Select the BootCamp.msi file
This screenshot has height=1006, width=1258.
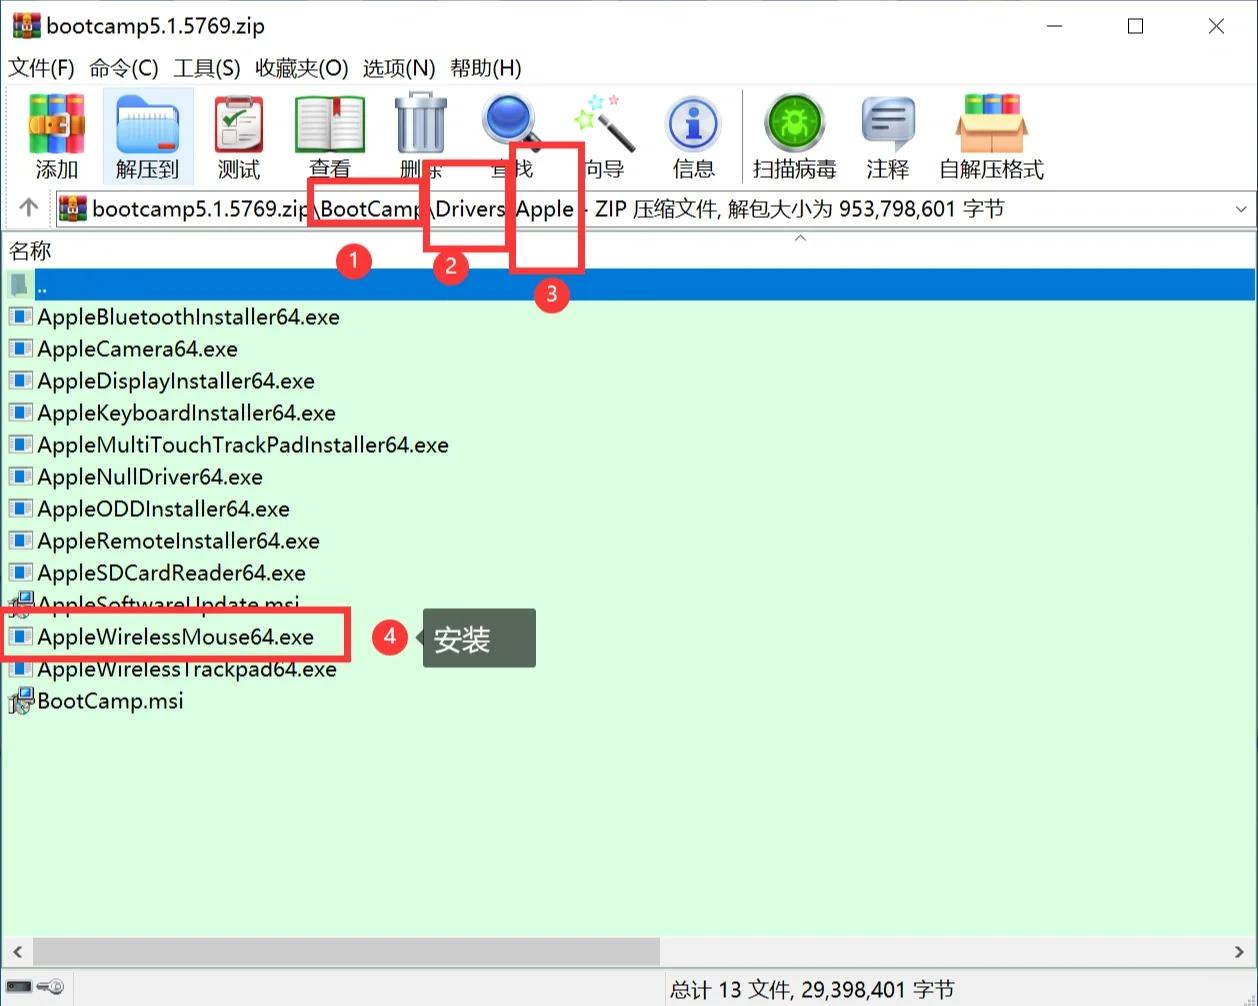110,701
